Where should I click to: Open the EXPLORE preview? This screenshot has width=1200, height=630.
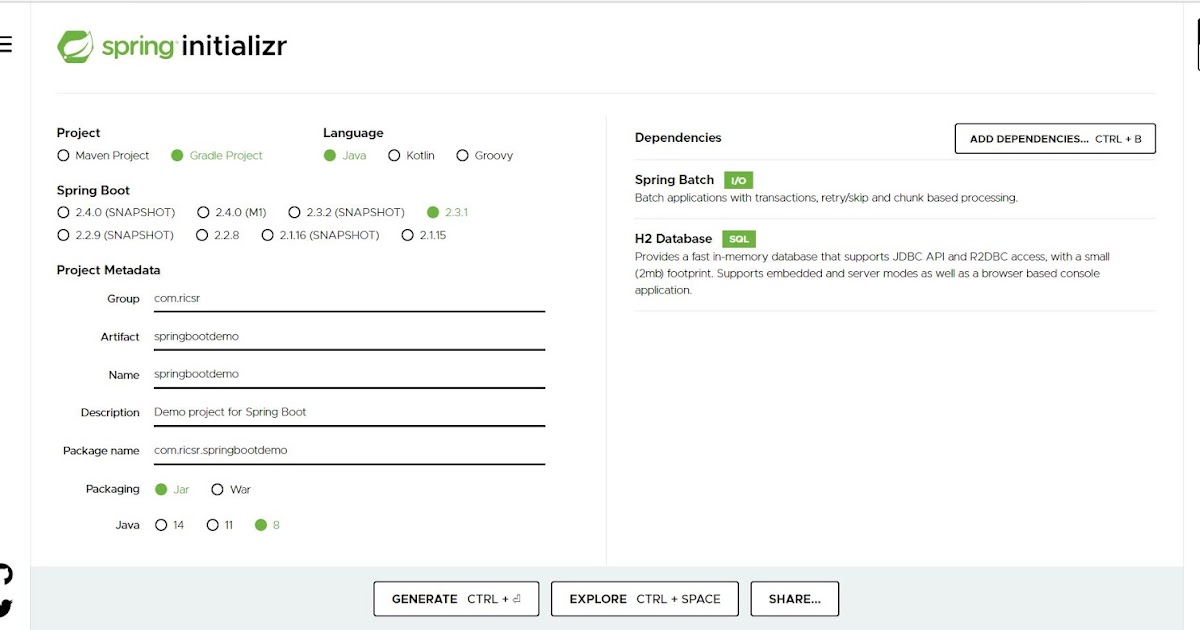pos(644,598)
